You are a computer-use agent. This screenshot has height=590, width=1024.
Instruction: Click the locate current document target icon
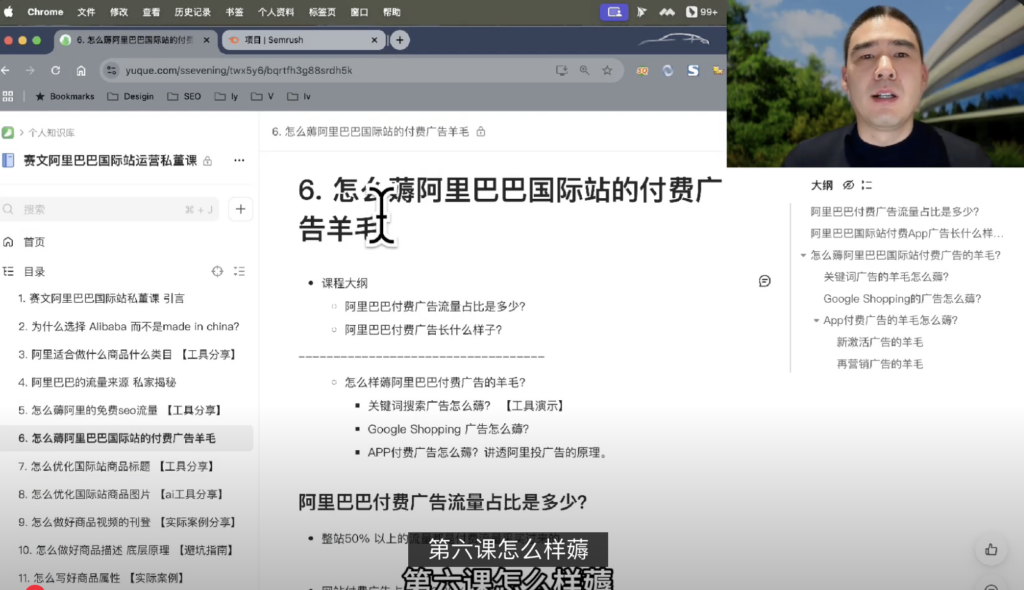tap(217, 271)
